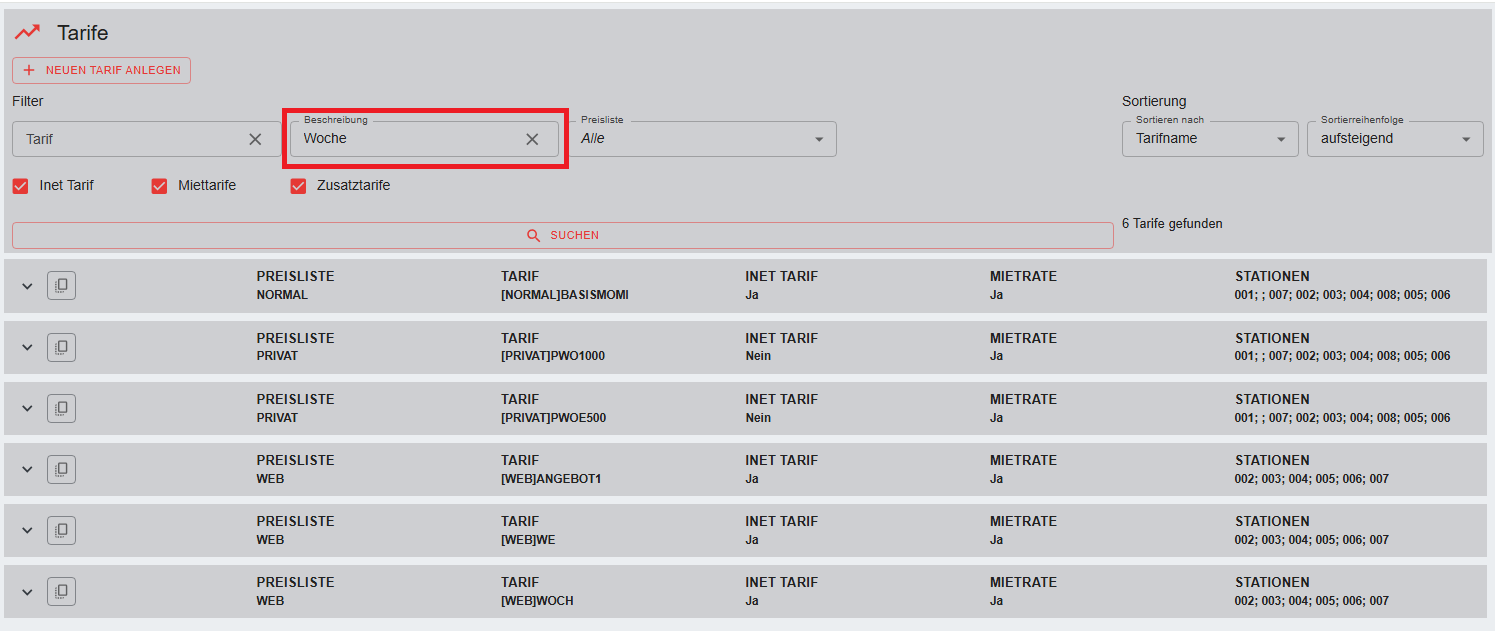Duplicate the [WEB]WOCH tariff row

coord(61,591)
